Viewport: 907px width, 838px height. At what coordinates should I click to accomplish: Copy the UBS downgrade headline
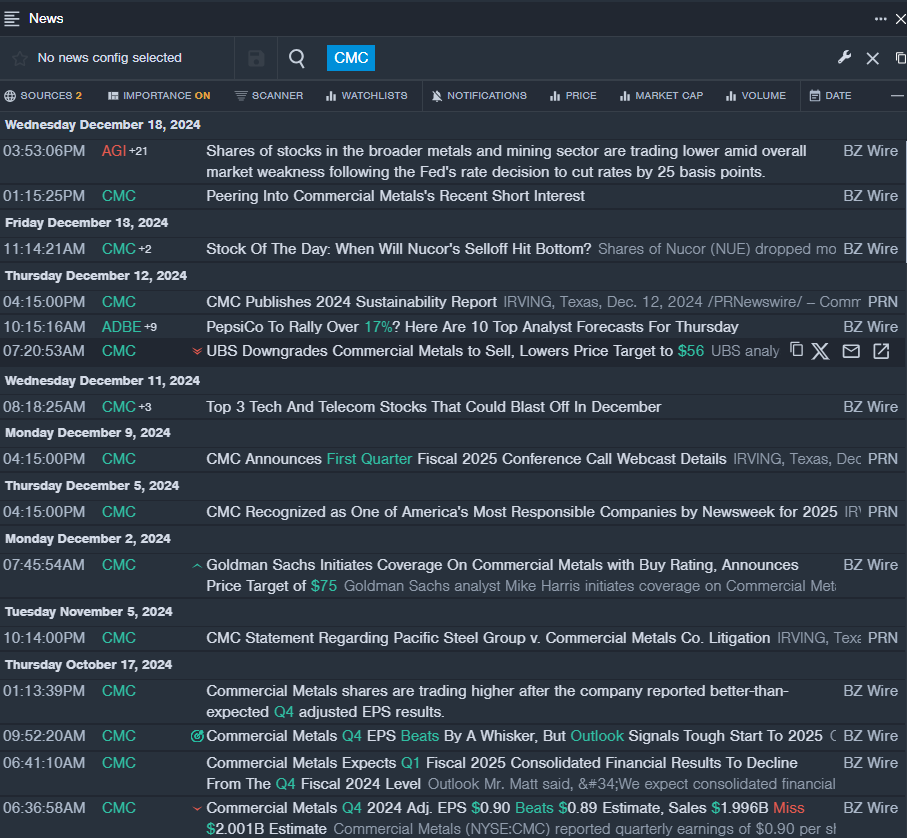796,350
